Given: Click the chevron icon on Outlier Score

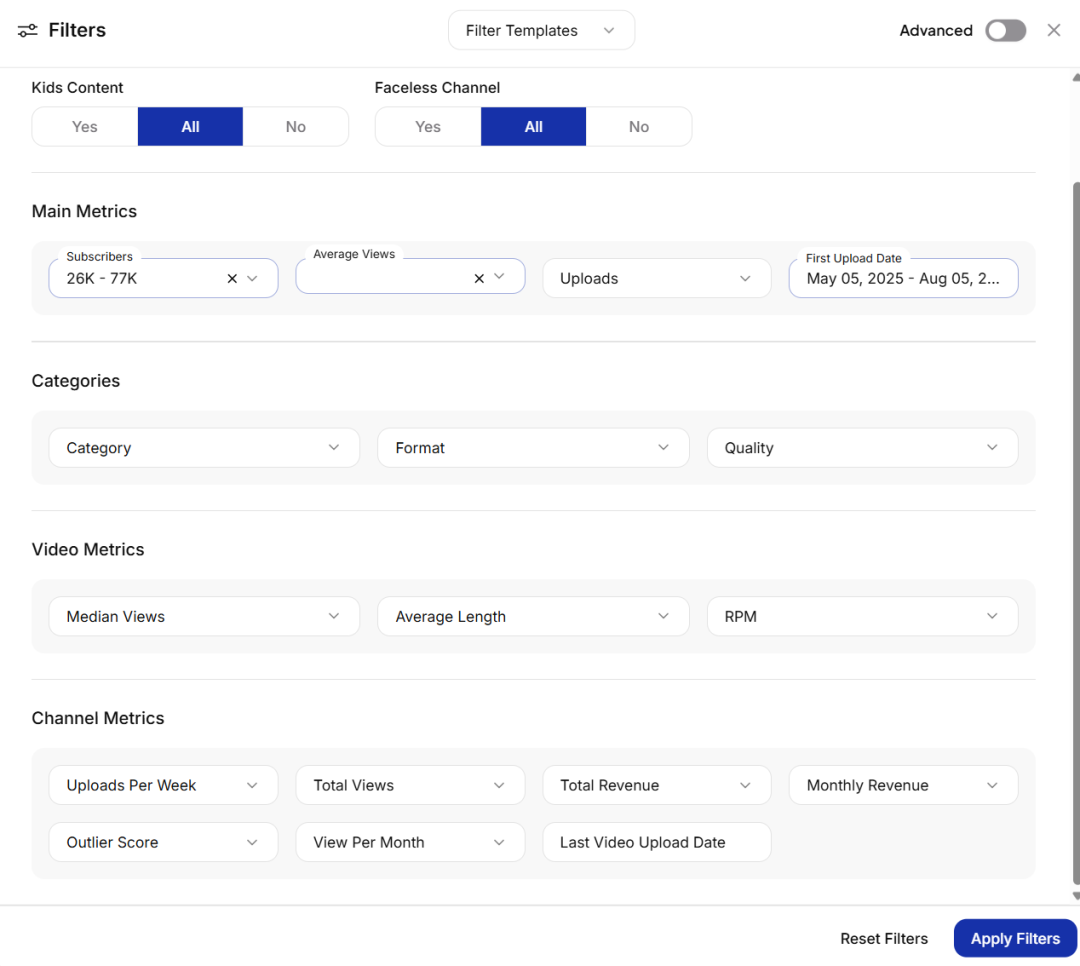Looking at the screenshot, I should tap(253, 843).
